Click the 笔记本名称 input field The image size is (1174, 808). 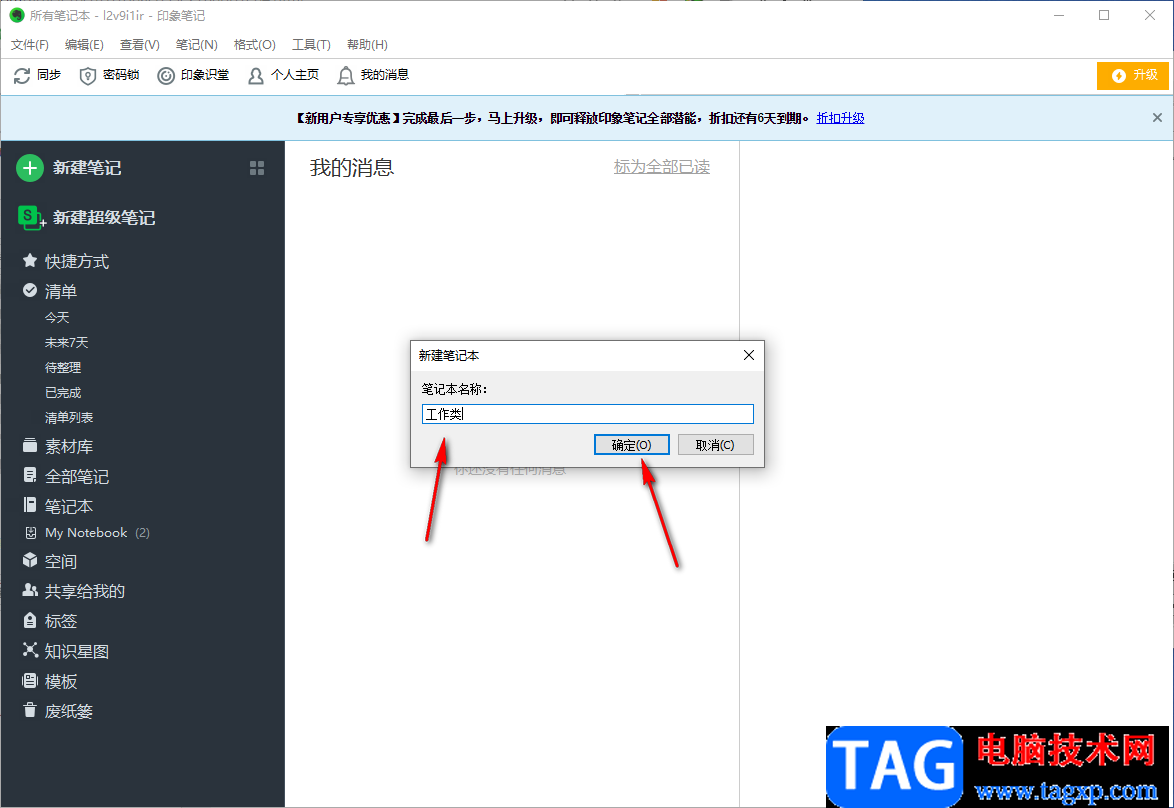point(588,414)
